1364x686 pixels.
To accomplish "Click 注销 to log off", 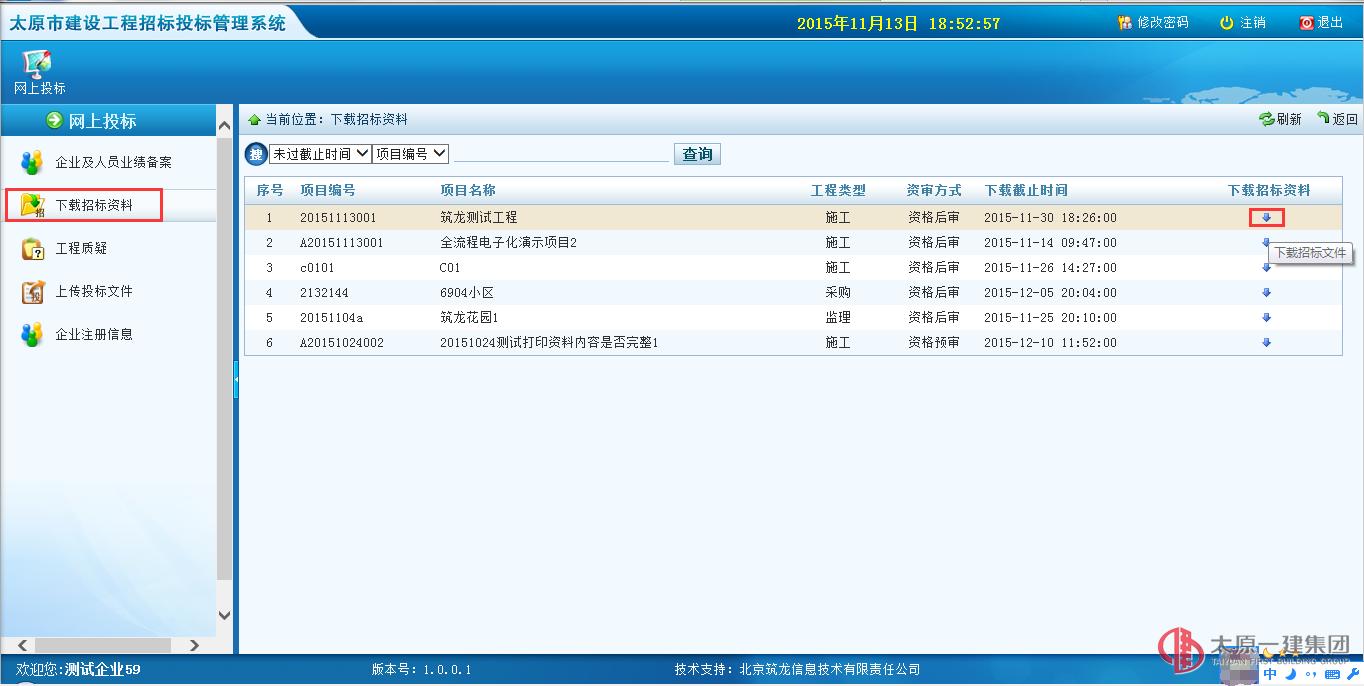I will pos(1243,22).
